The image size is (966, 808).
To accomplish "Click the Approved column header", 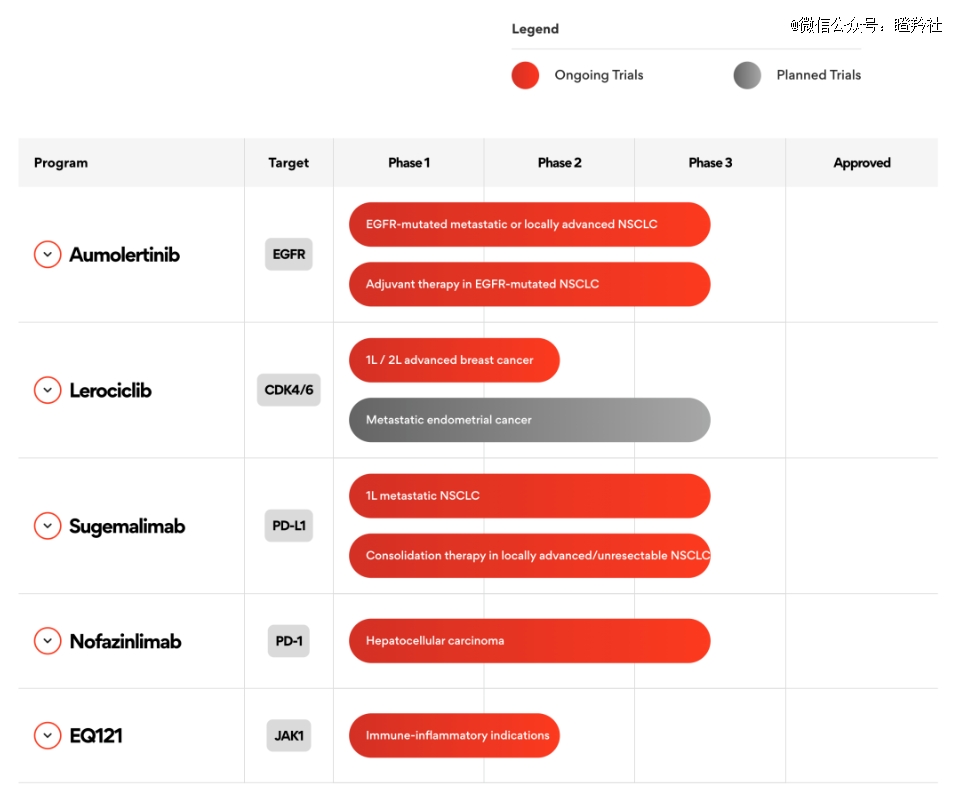I will tap(861, 163).
